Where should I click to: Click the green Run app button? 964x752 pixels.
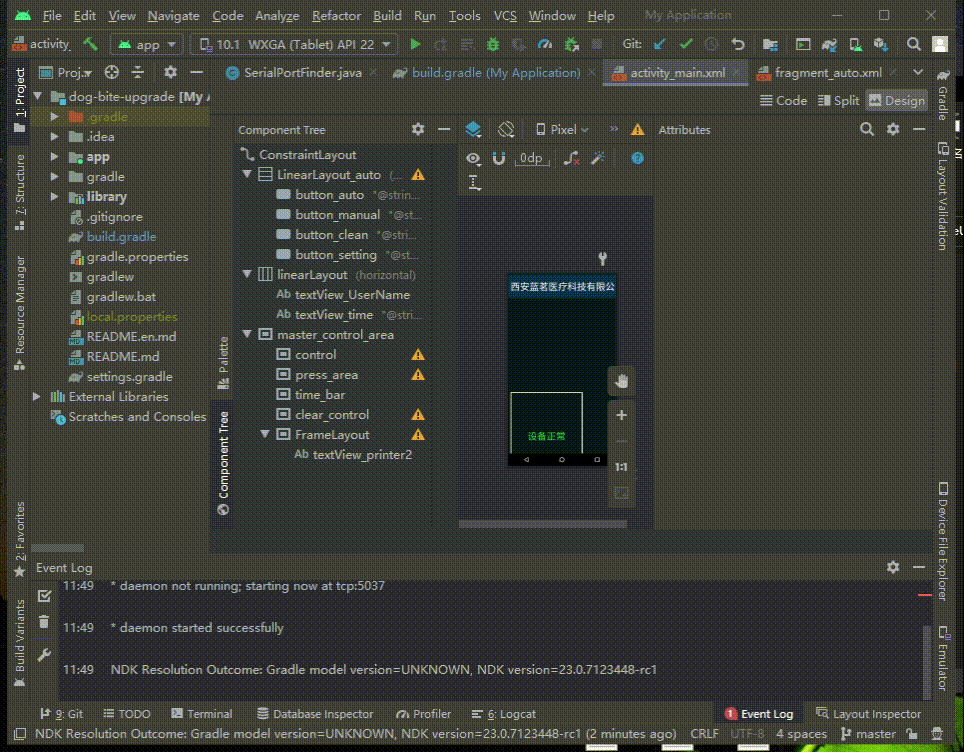(416, 45)
